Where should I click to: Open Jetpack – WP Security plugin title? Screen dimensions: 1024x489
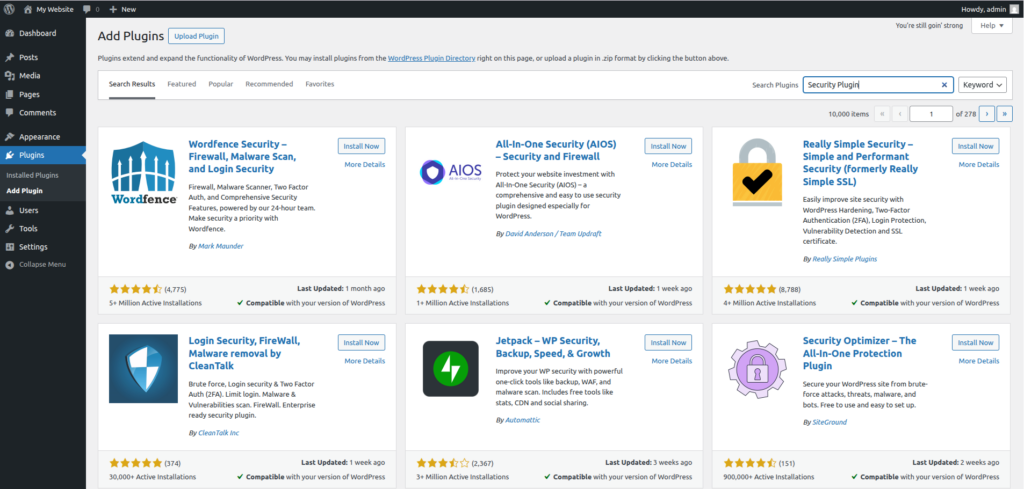point(552,347)
